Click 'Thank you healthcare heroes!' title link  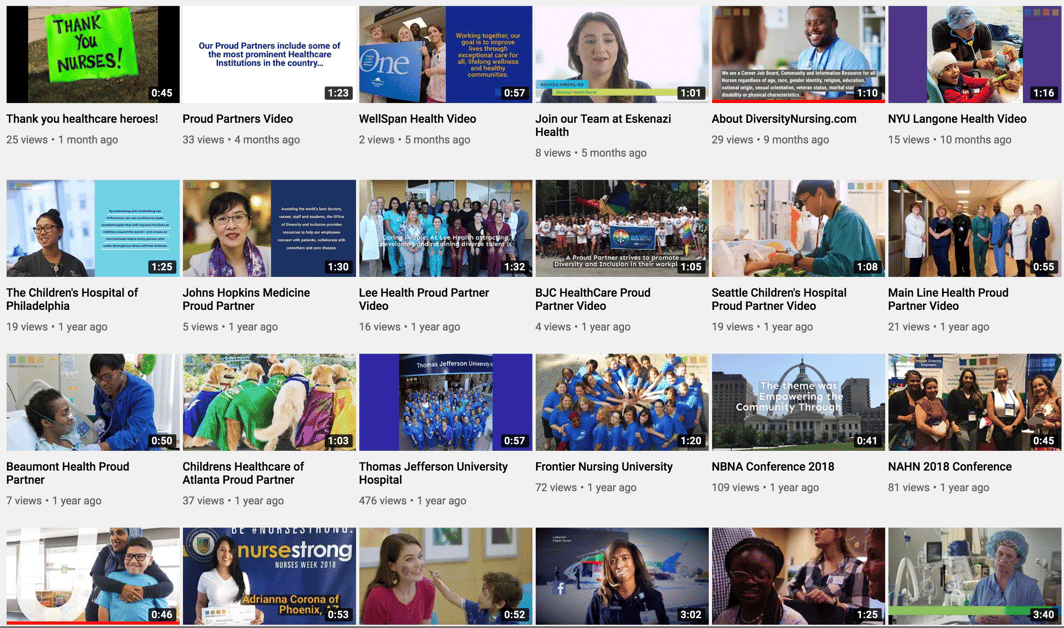[x=82, y=119]
